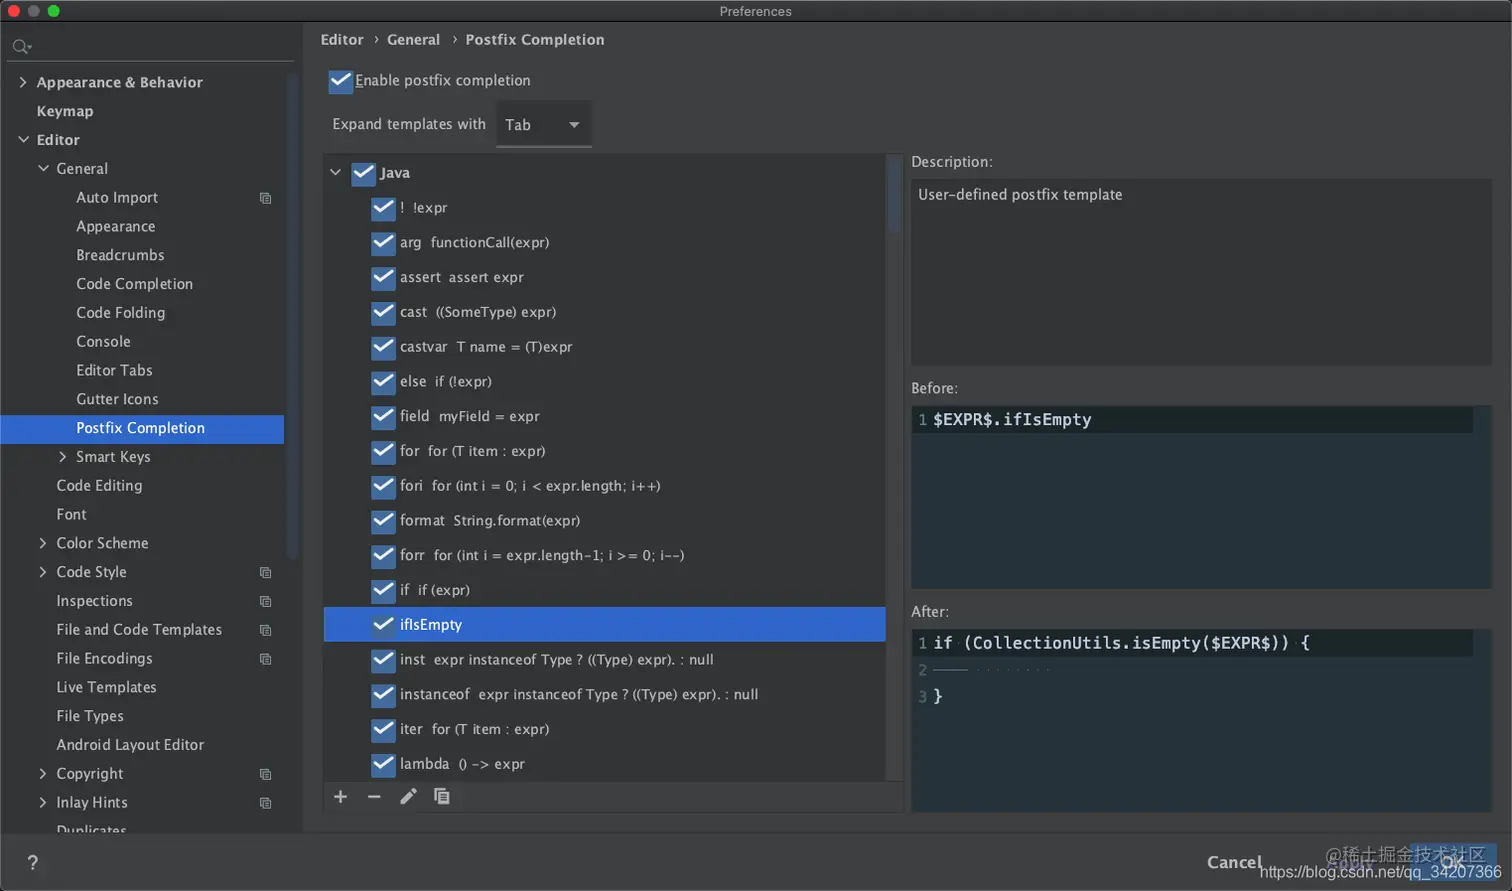Open Auto Import settings page
The height and width of the screenshot is (891, 1512).
117,198
